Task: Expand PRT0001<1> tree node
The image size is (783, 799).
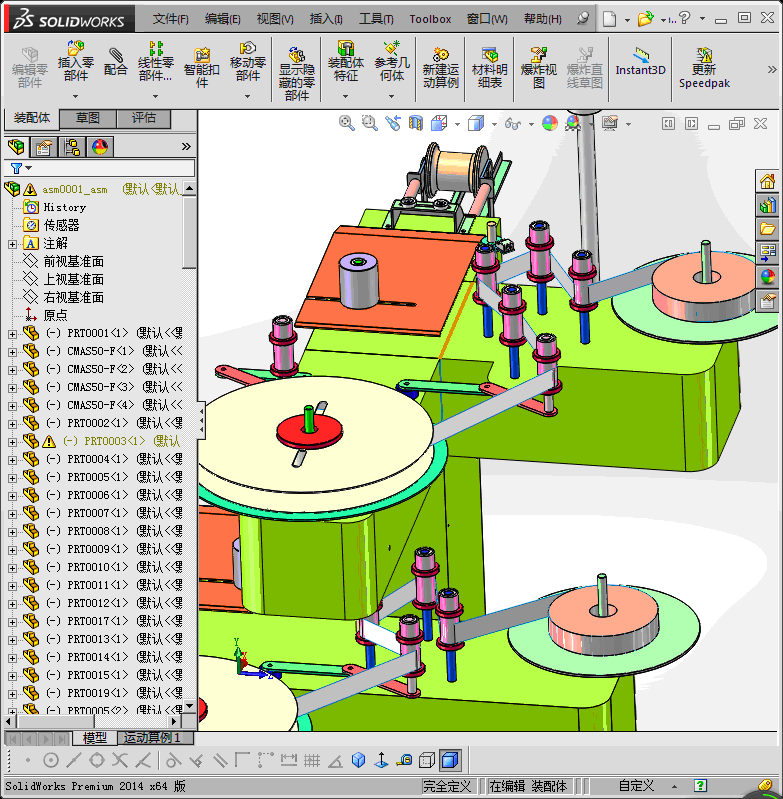Action: pos(12,334)
